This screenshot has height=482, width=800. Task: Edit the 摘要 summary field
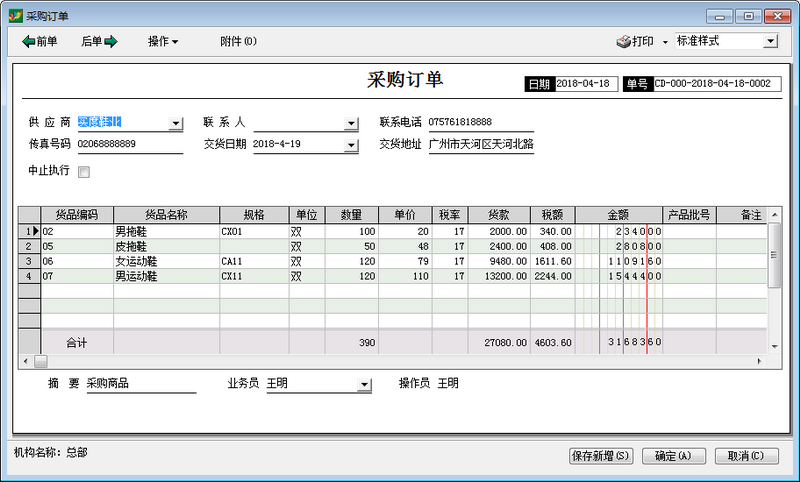(141, 384)
